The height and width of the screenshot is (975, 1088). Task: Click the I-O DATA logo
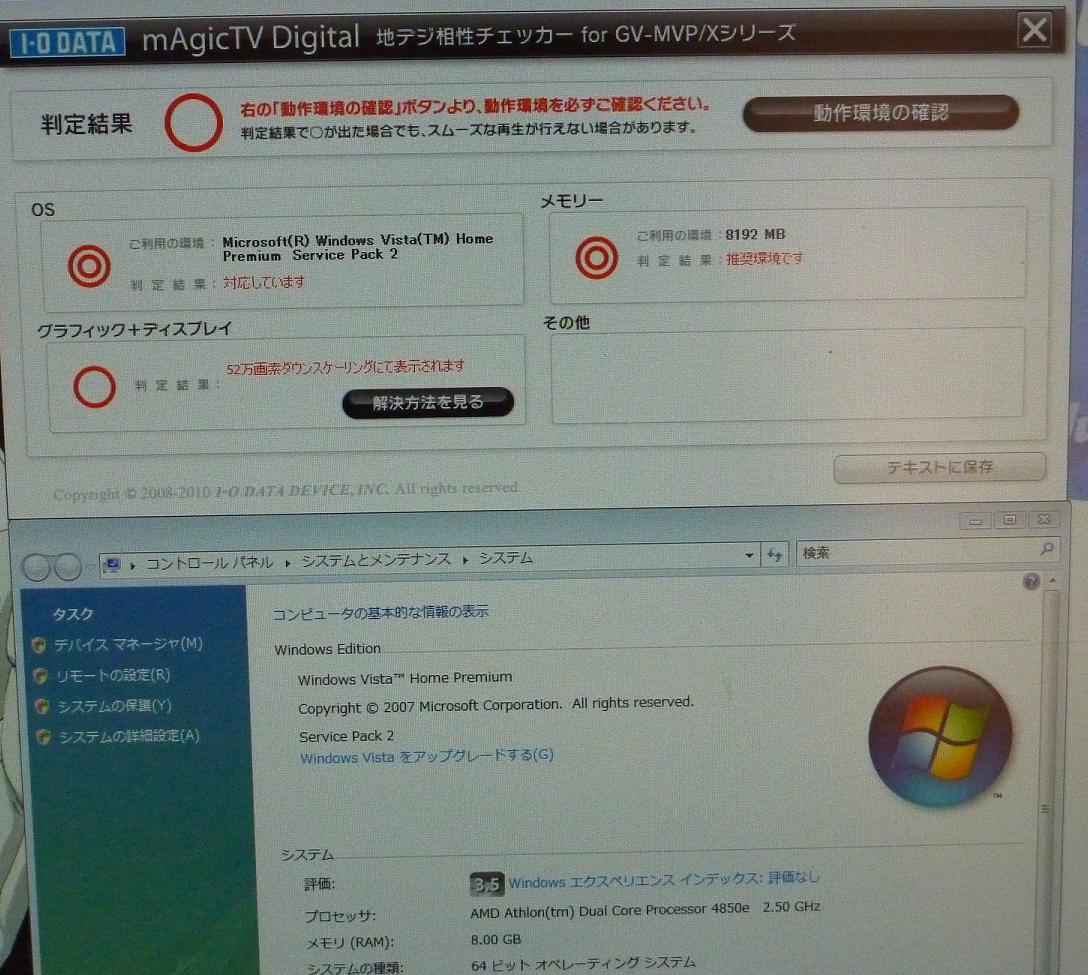(67, 42)
